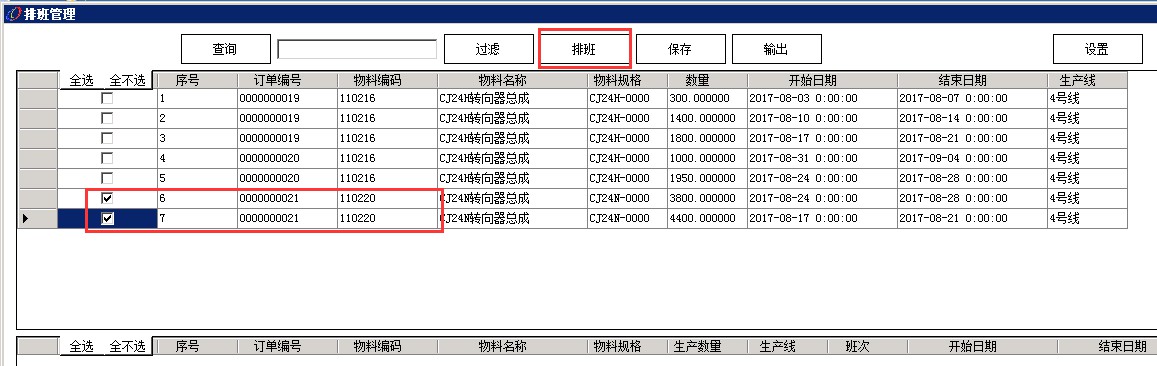Click 全不选 in the lower grid
The height and width of the screenshot is (366, 1157).
(x=128, y=346)
